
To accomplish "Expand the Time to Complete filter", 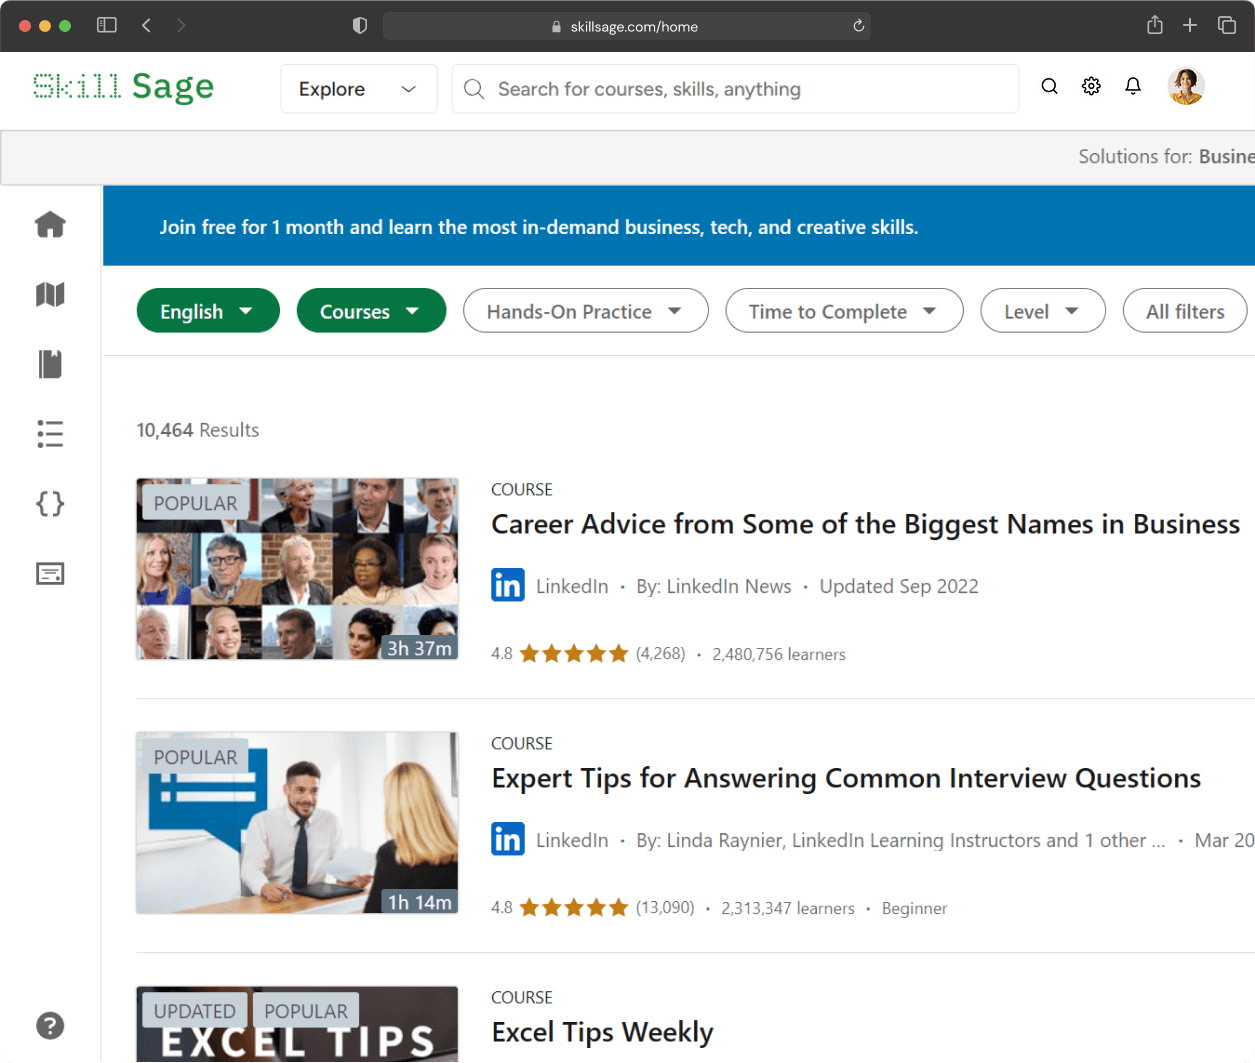I will (844, 311).
